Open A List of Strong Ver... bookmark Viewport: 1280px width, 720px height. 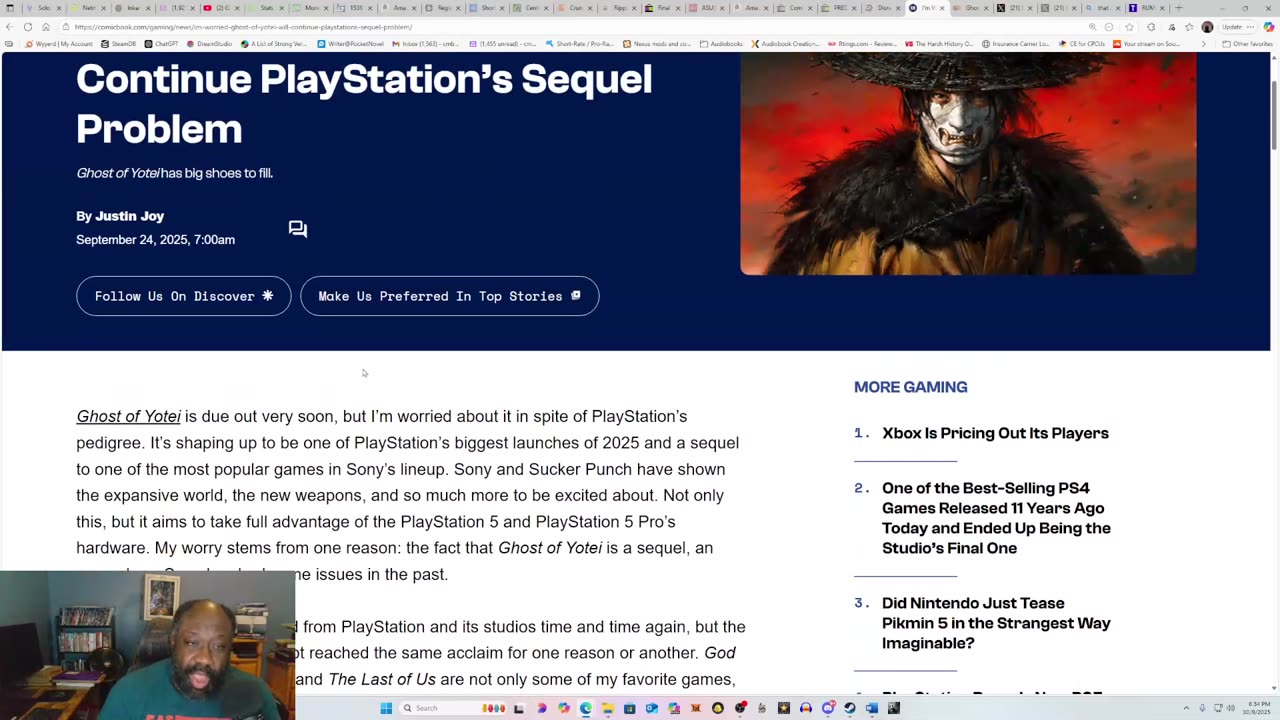tap(274, 44)
